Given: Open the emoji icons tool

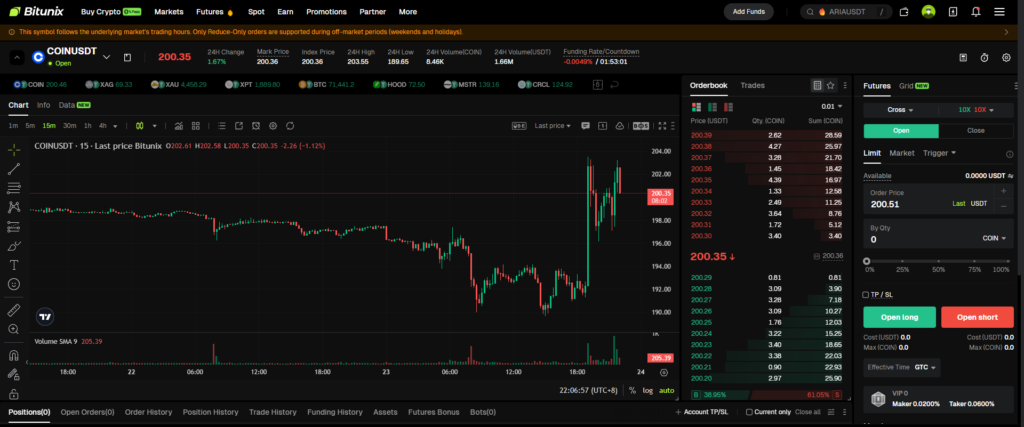Looking at the screenshot, I should tap(13, 284).
